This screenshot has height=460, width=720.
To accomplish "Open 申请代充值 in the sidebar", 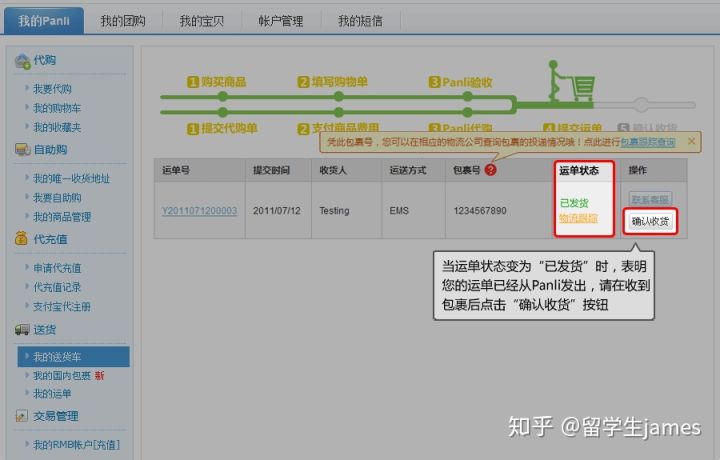I will tap(57, 268).
